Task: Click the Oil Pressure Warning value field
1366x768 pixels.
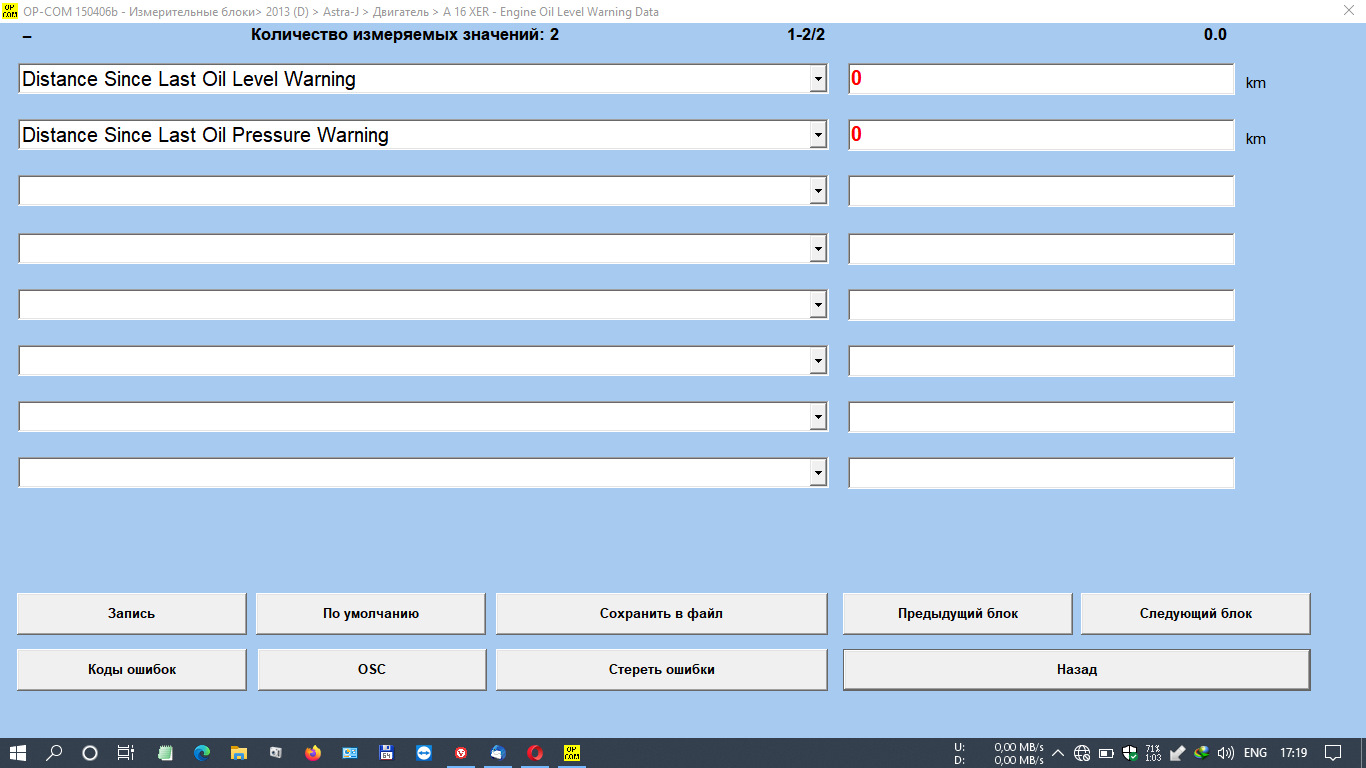Action: (x=1041, y=135)
